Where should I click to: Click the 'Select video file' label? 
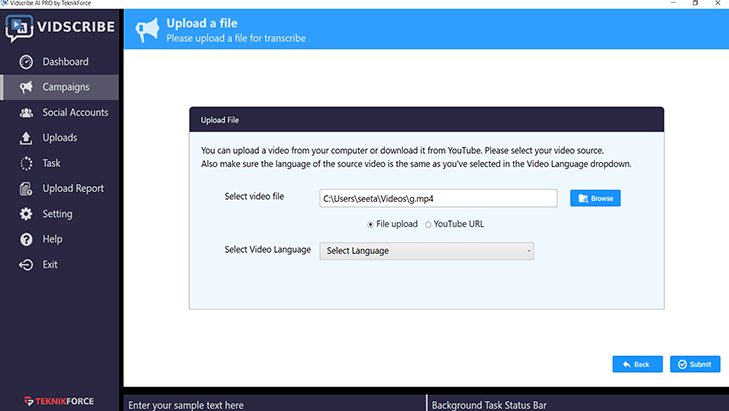[x=254, y=196]
